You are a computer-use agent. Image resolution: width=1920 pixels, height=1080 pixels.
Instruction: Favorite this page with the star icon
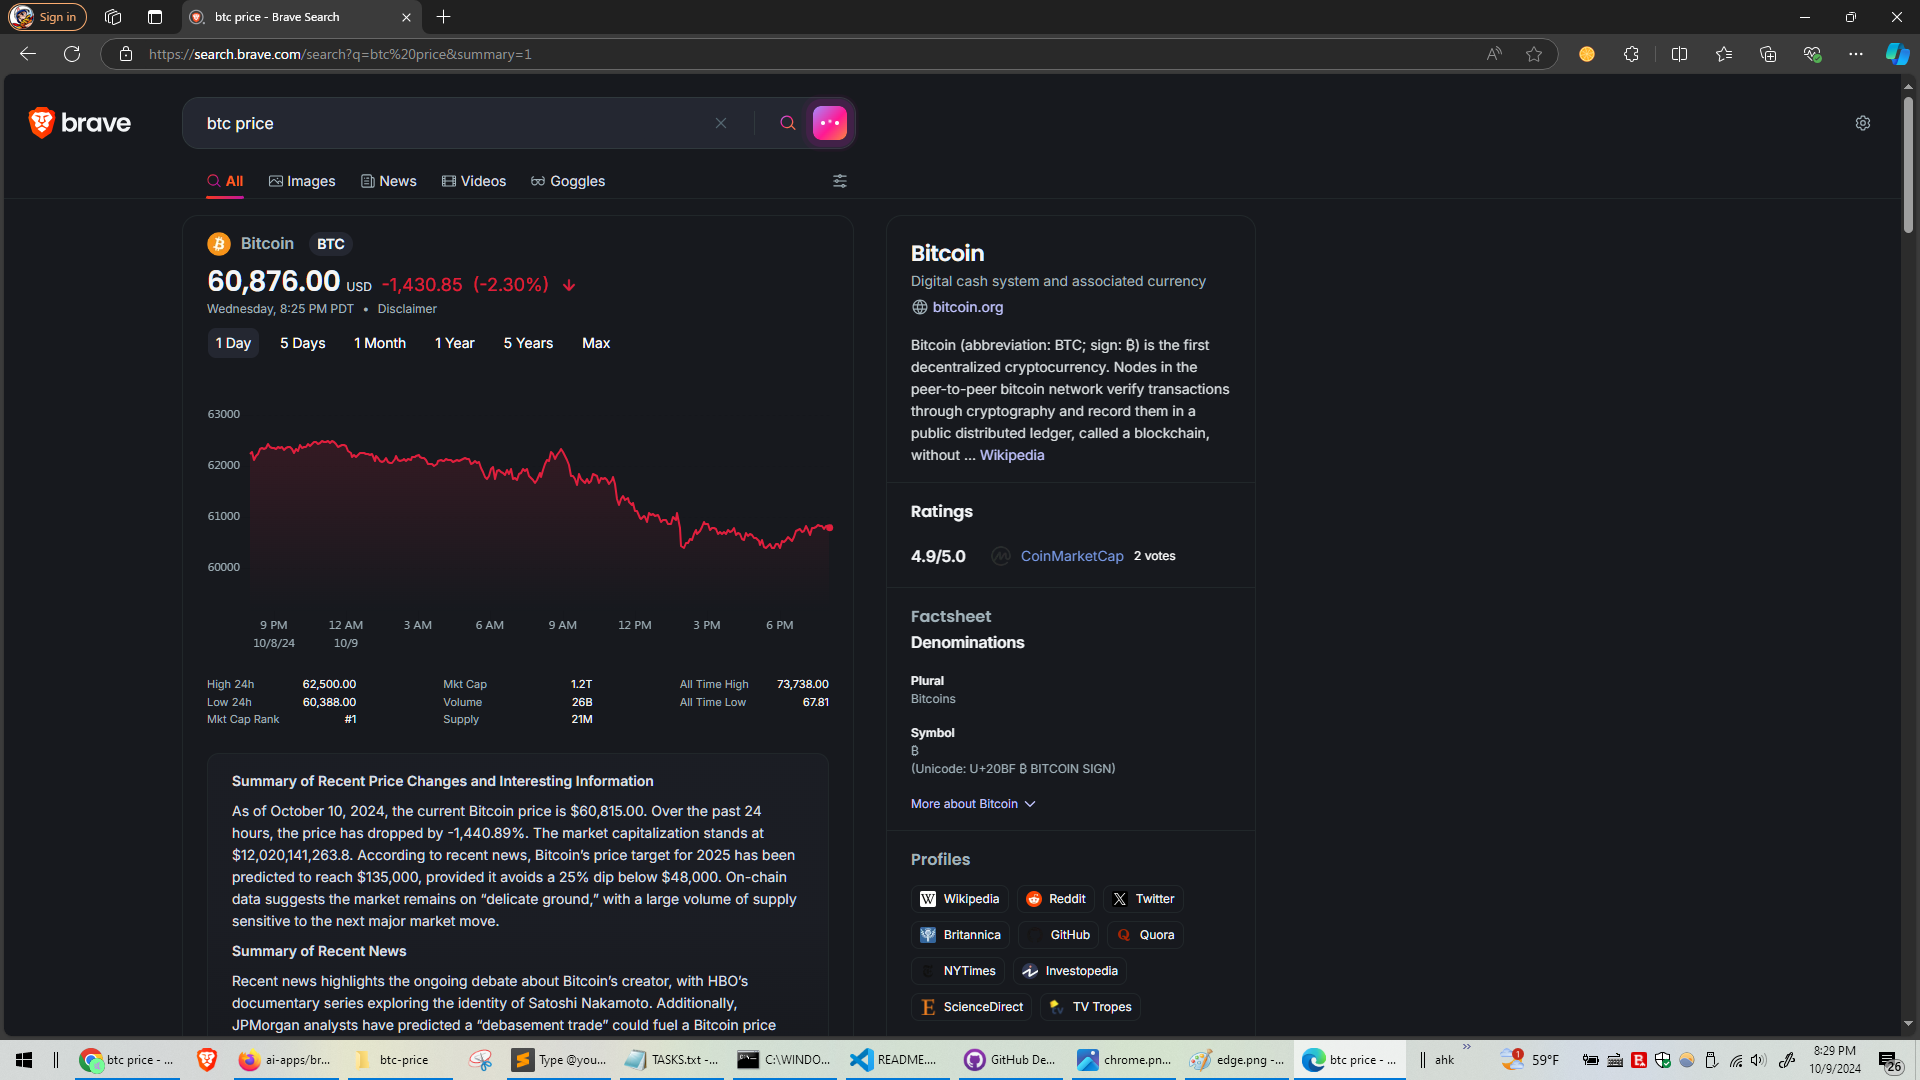click(x=1534, y=54)
